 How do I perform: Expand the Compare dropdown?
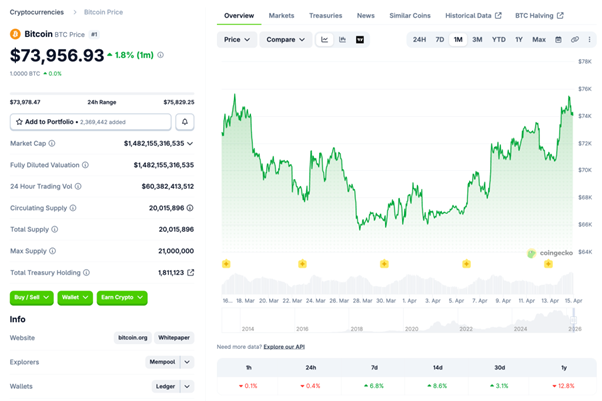coord(286,40)
